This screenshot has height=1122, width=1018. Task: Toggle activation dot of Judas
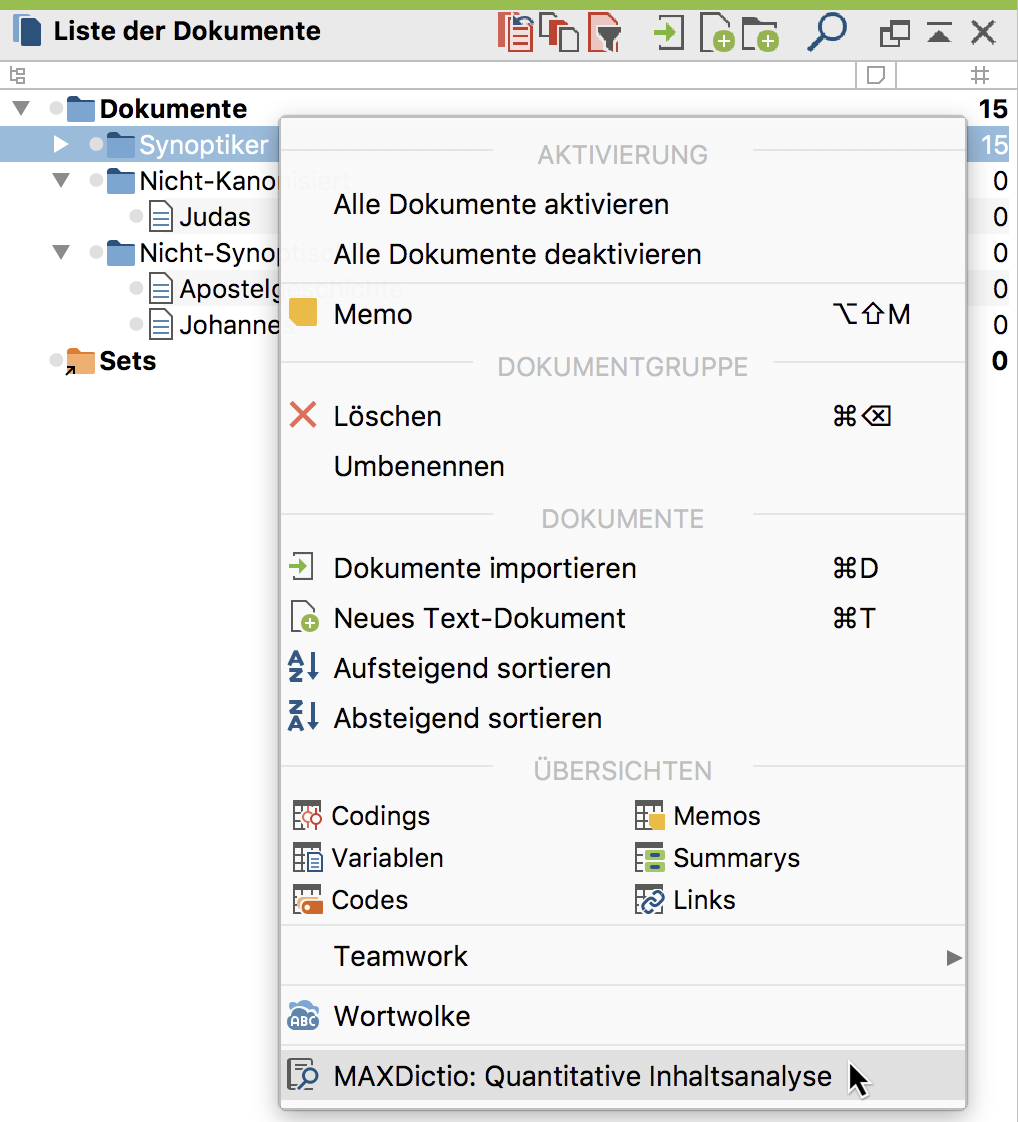[136, 216]
